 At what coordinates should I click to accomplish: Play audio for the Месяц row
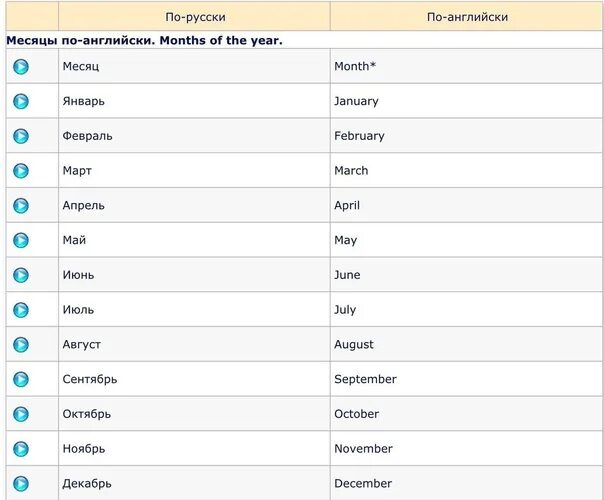click(x=21, y=67)
